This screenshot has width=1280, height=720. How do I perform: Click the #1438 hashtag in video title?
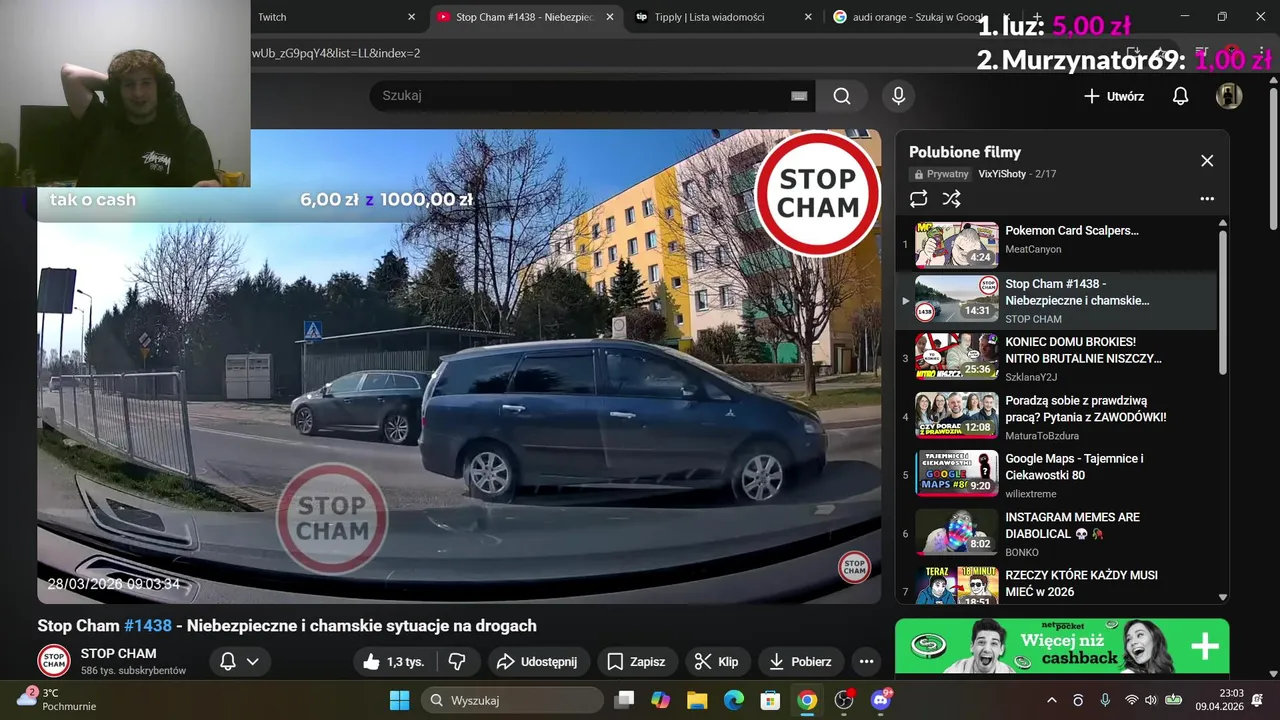148,626
